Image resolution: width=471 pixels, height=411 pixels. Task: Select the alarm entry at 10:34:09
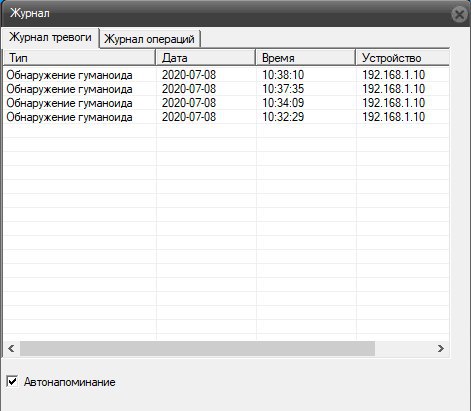coord(226,103)
